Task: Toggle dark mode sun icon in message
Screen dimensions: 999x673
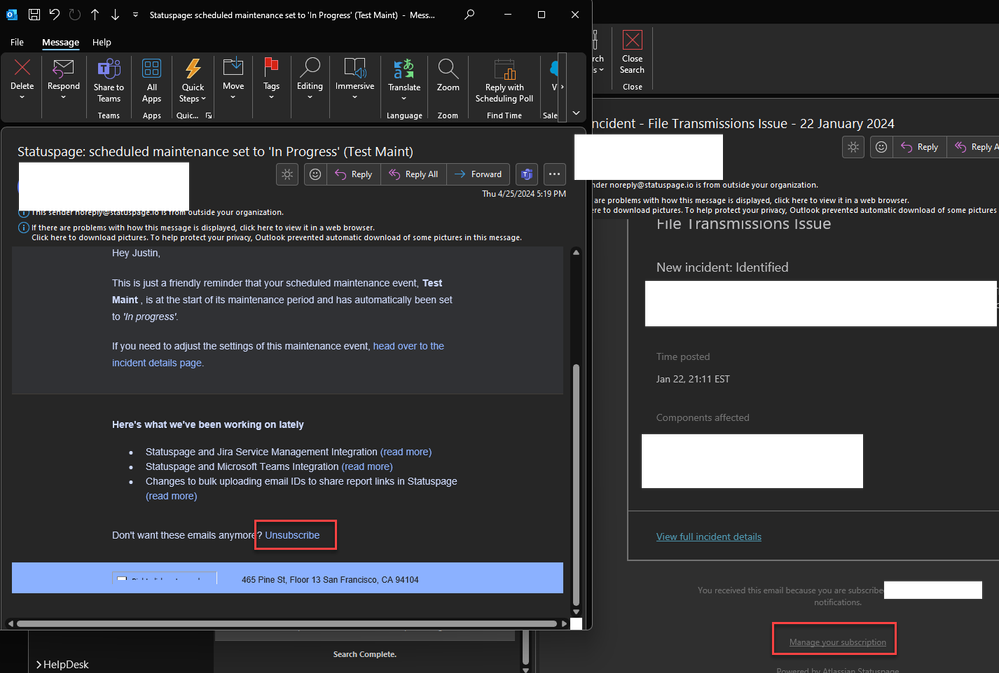Action: [x=287, y=174]
